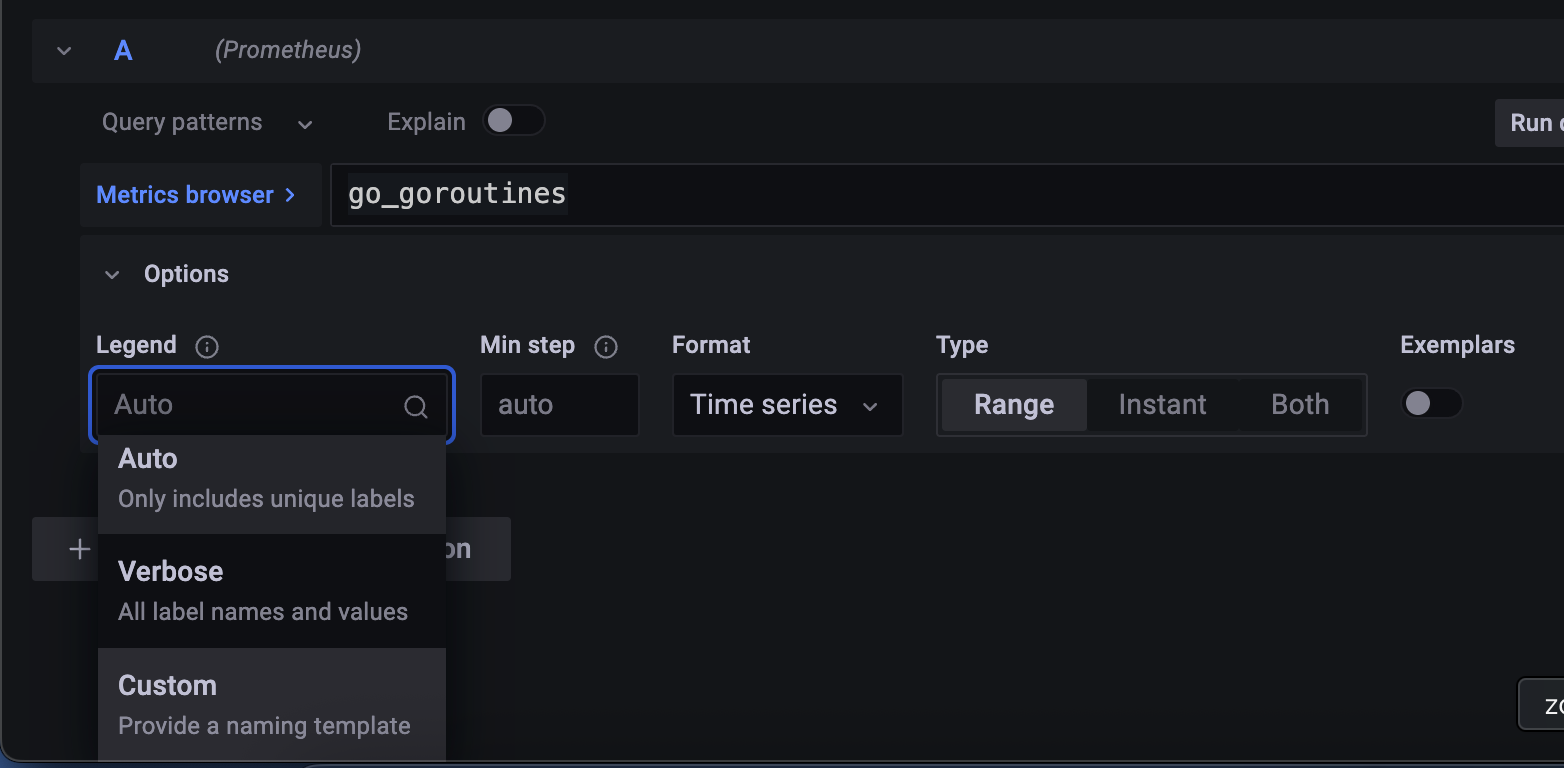The height and width of the screenshot is (768, 1564).
Task: Click the Run queries button
Action: [1530, 123]
